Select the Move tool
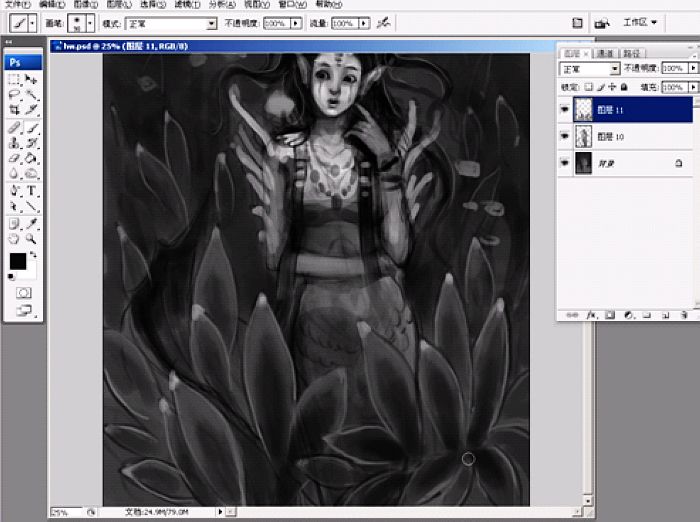The height and width of the screenshot is (522, 700). click(31, 79)
